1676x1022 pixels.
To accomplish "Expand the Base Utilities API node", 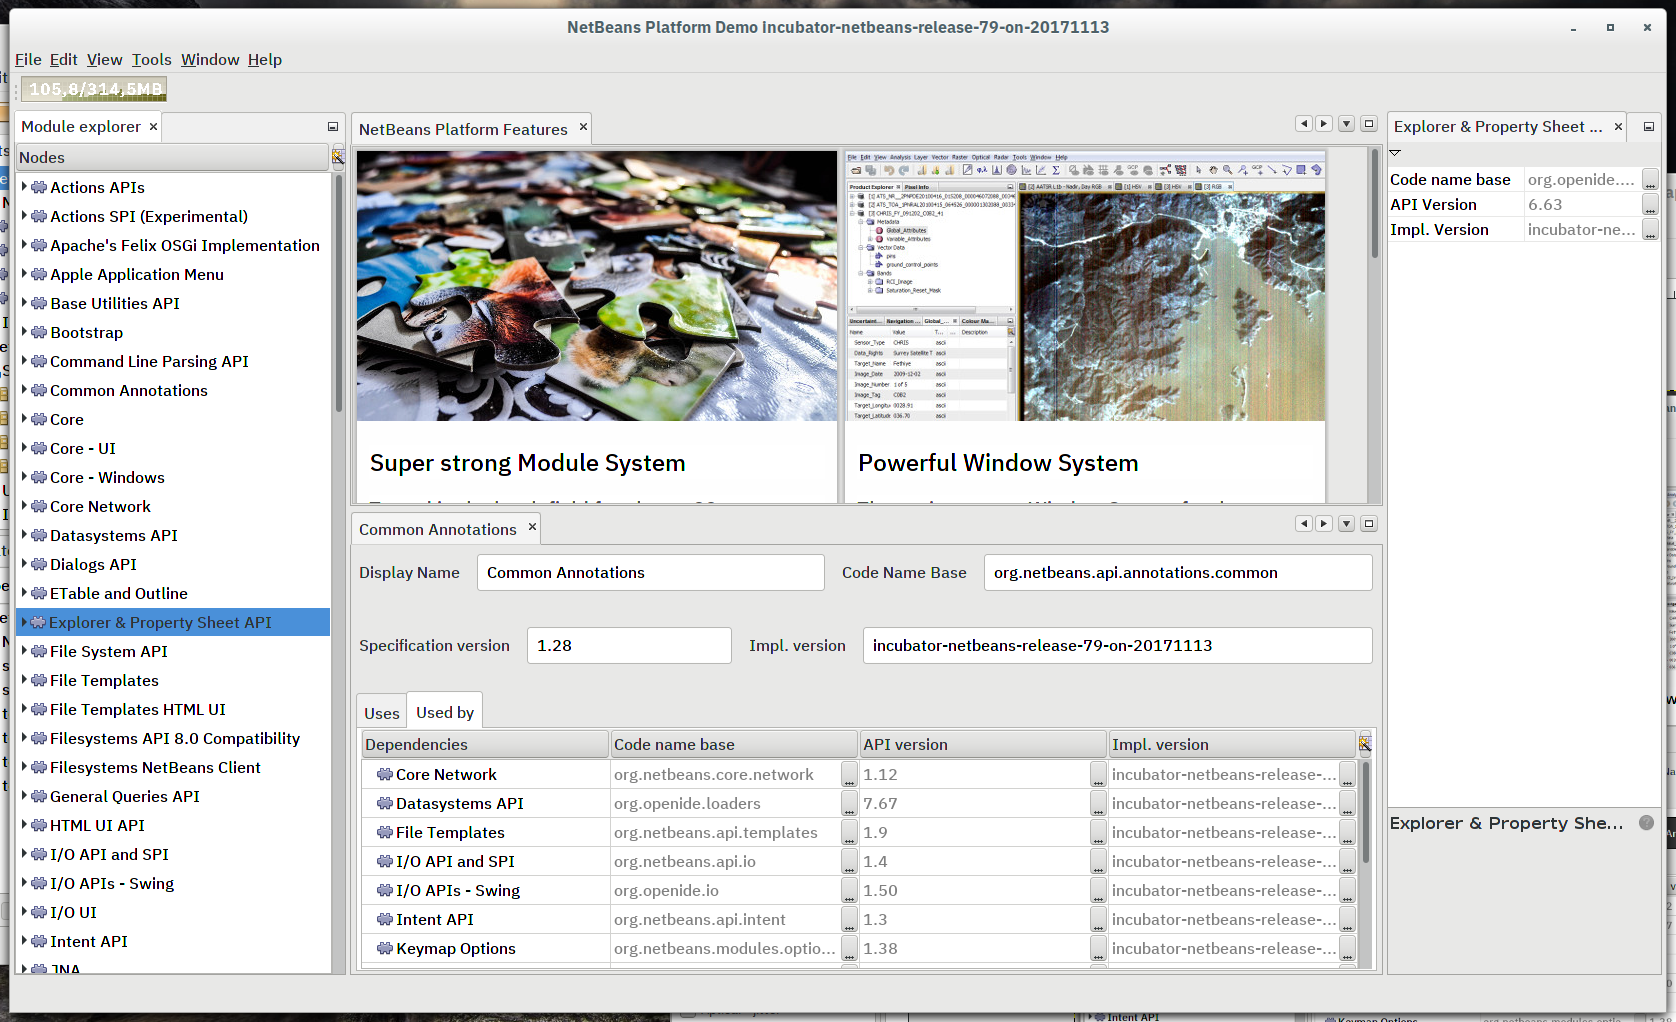I will [x=24, y=303].
